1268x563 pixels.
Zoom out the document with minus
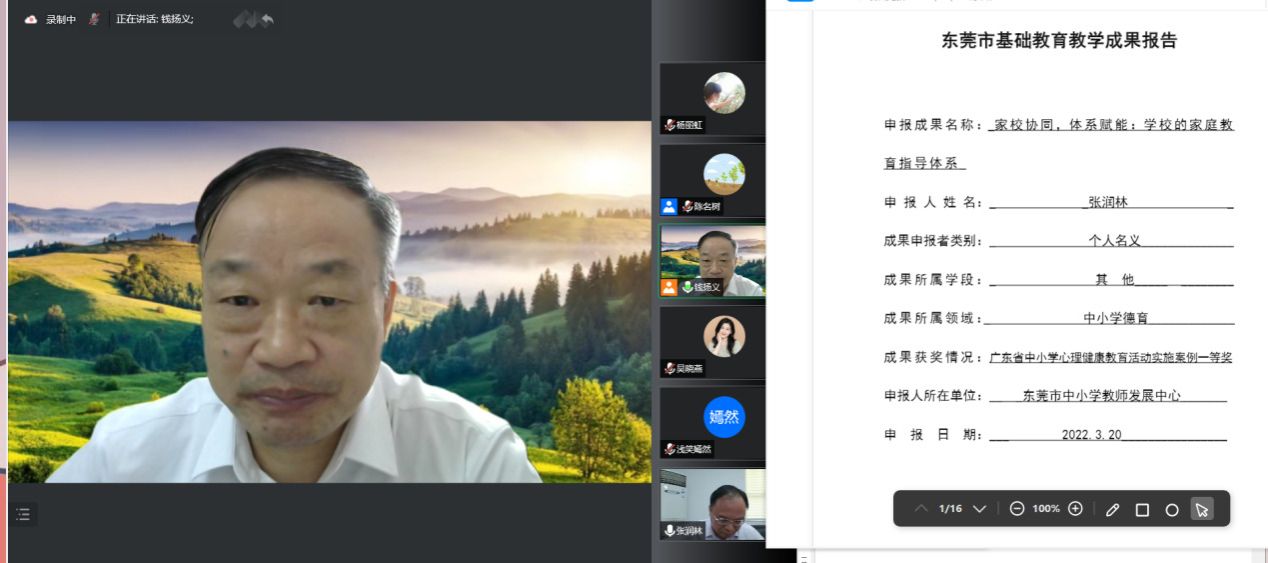[x=1017, y=509]
